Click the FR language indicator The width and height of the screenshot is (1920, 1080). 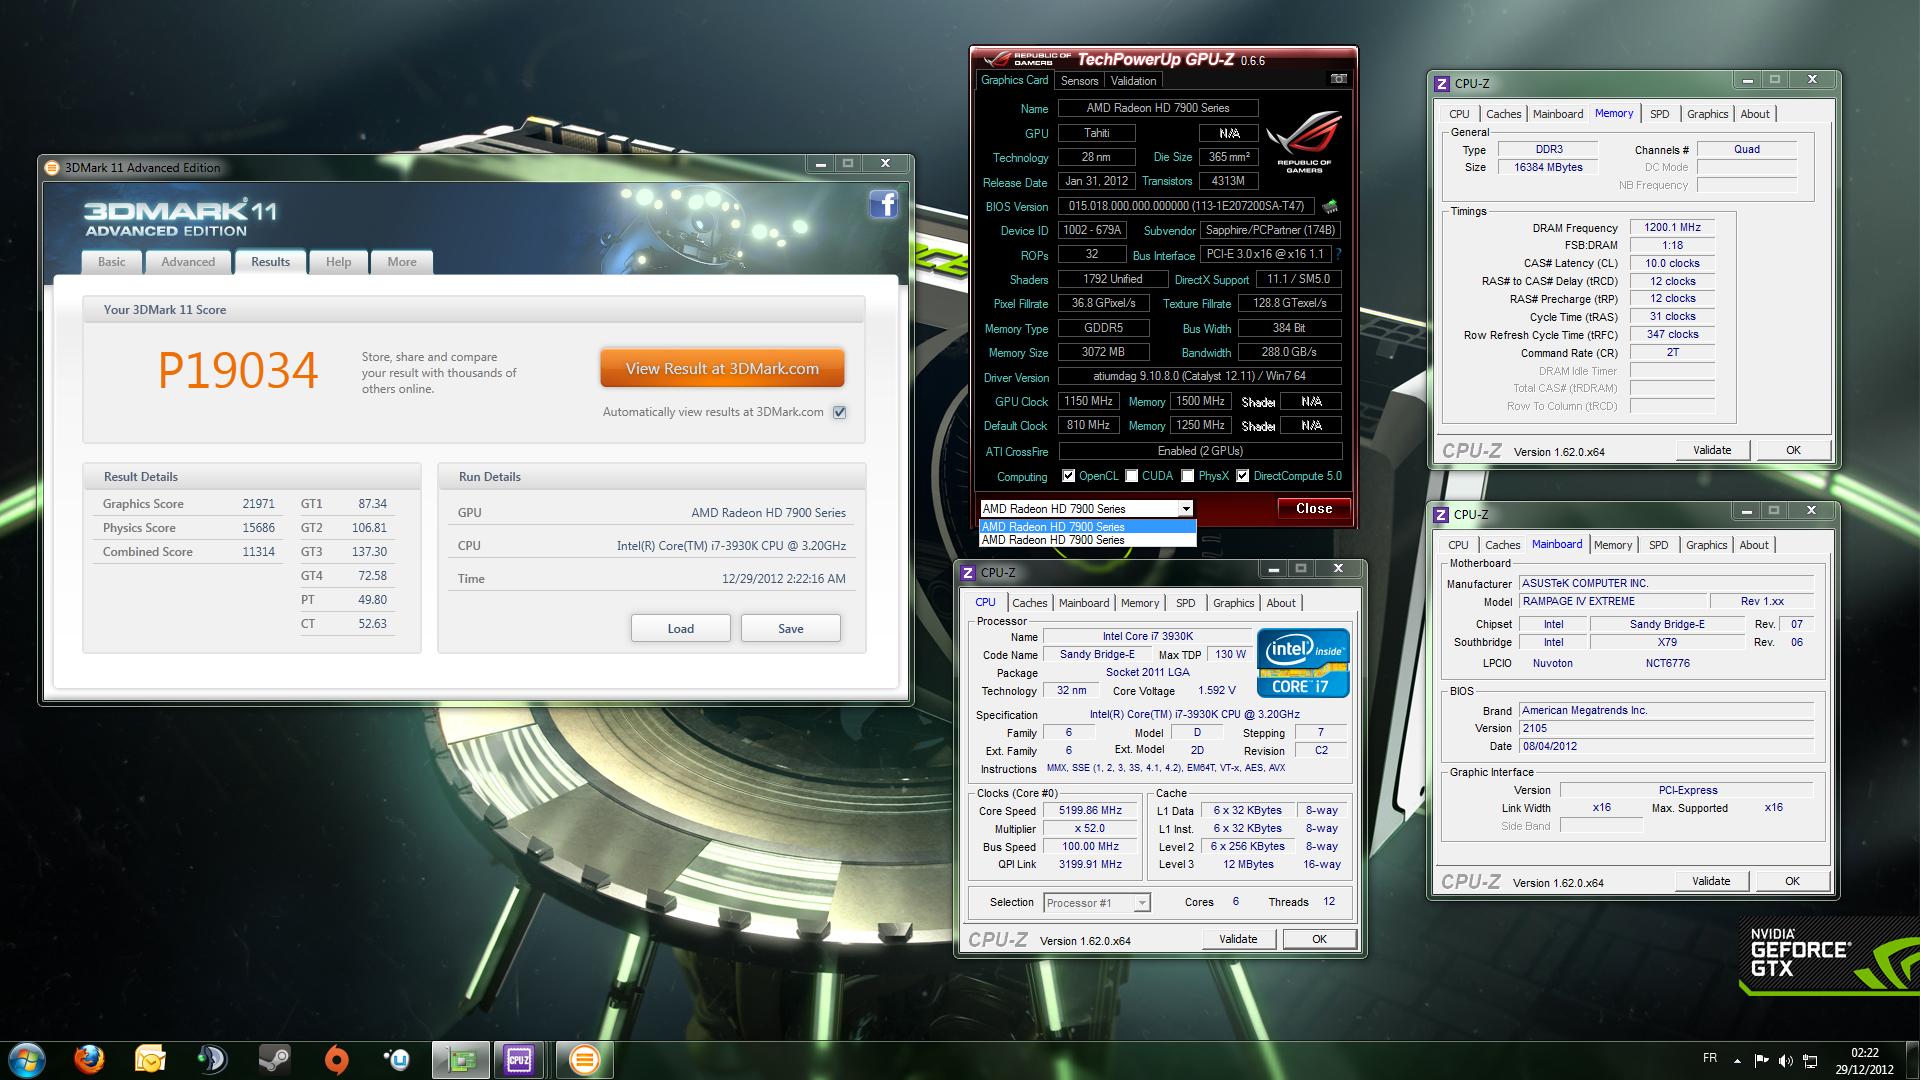point(1710,1058)
